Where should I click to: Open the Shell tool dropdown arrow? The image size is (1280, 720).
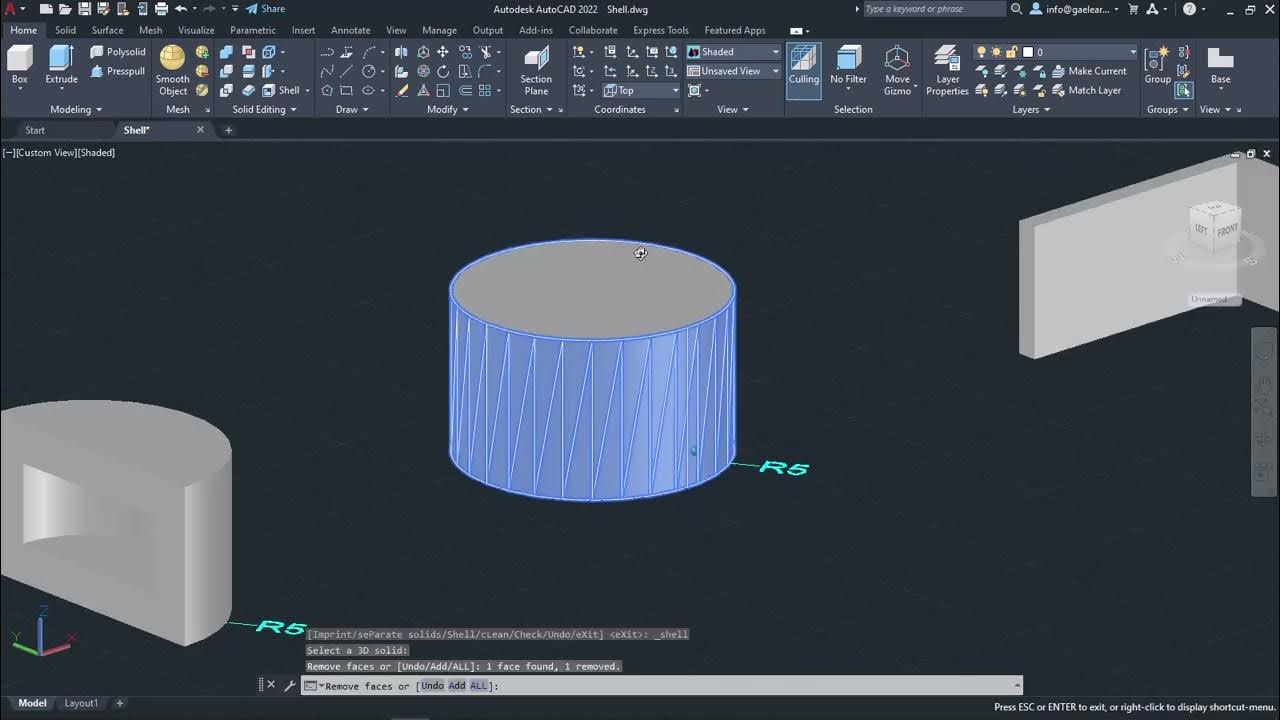point(306,90)
